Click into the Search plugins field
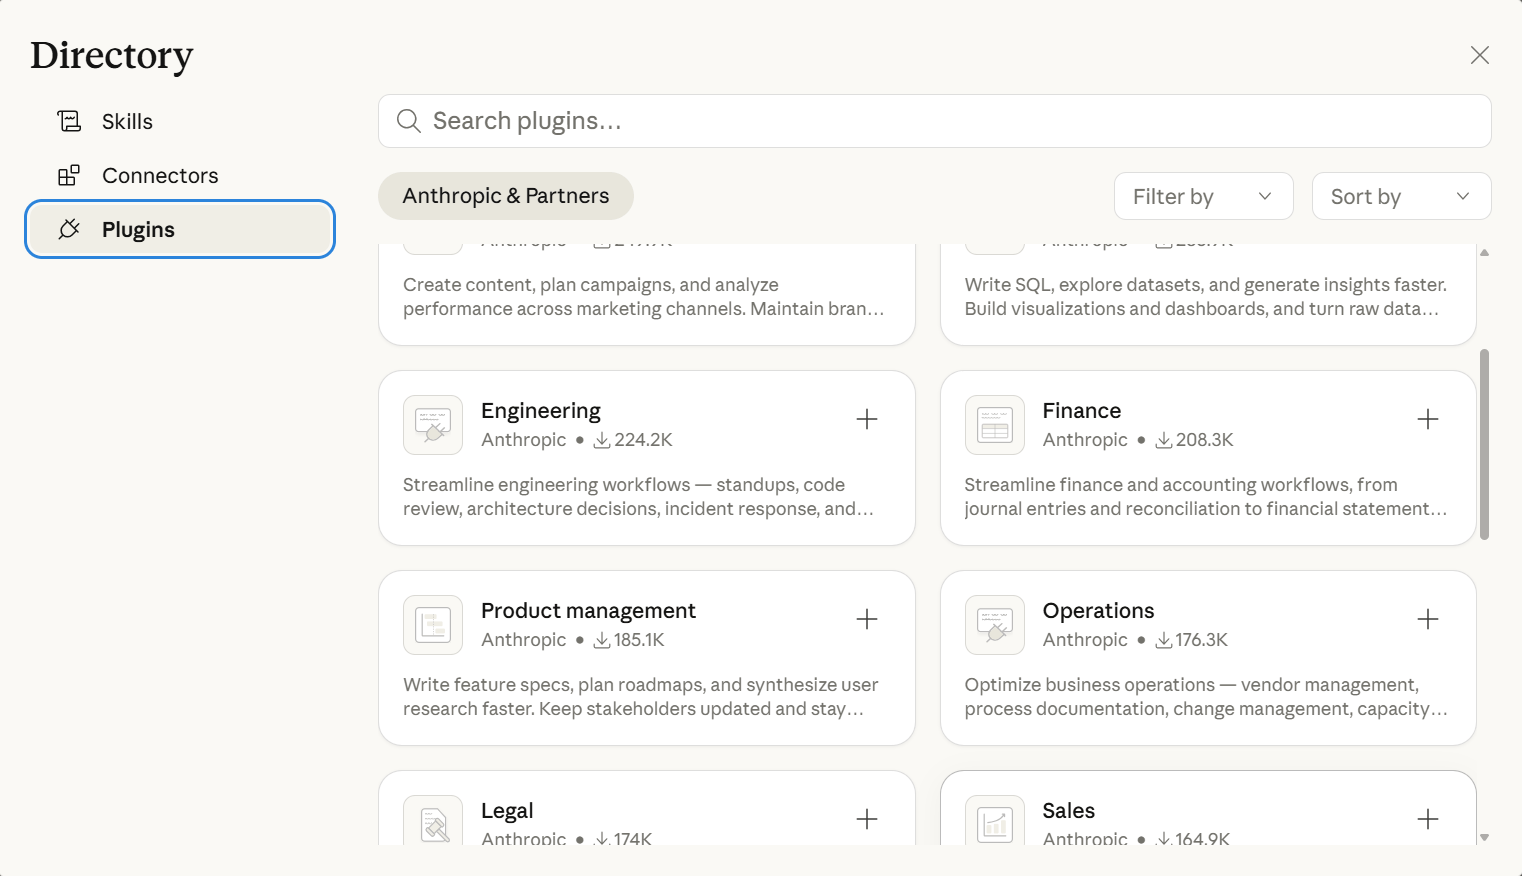This screenshot has width=1522, height=876. (935, 121)
